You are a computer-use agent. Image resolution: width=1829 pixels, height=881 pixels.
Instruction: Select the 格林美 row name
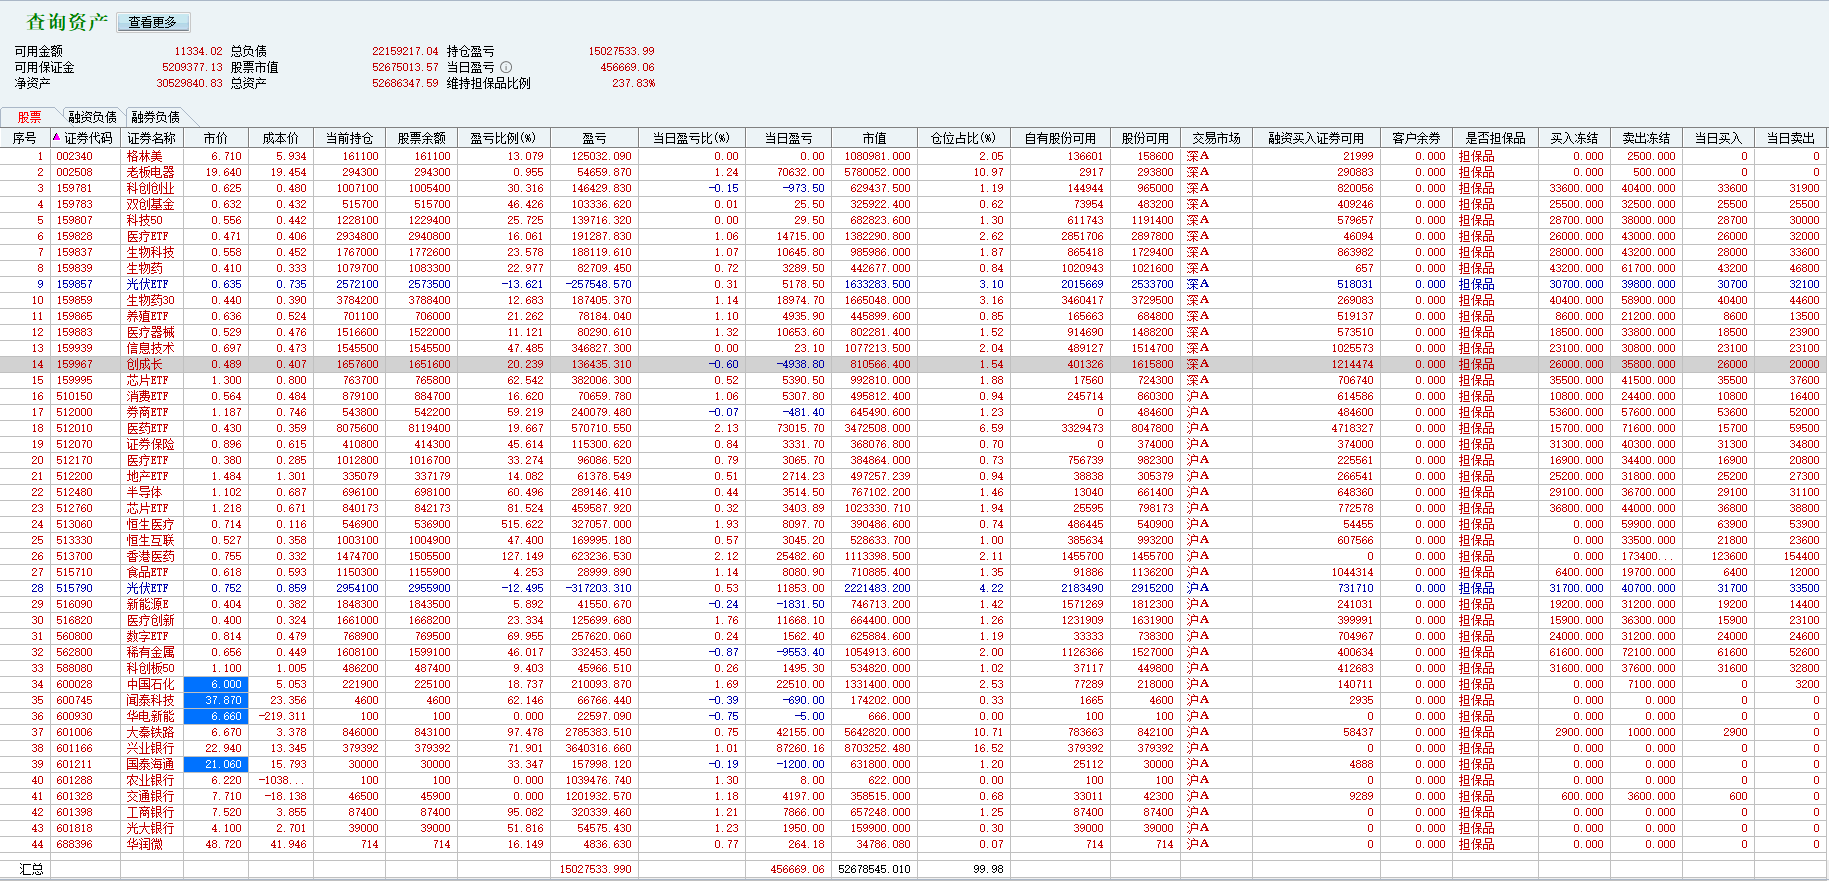click(x=144, y=156)
